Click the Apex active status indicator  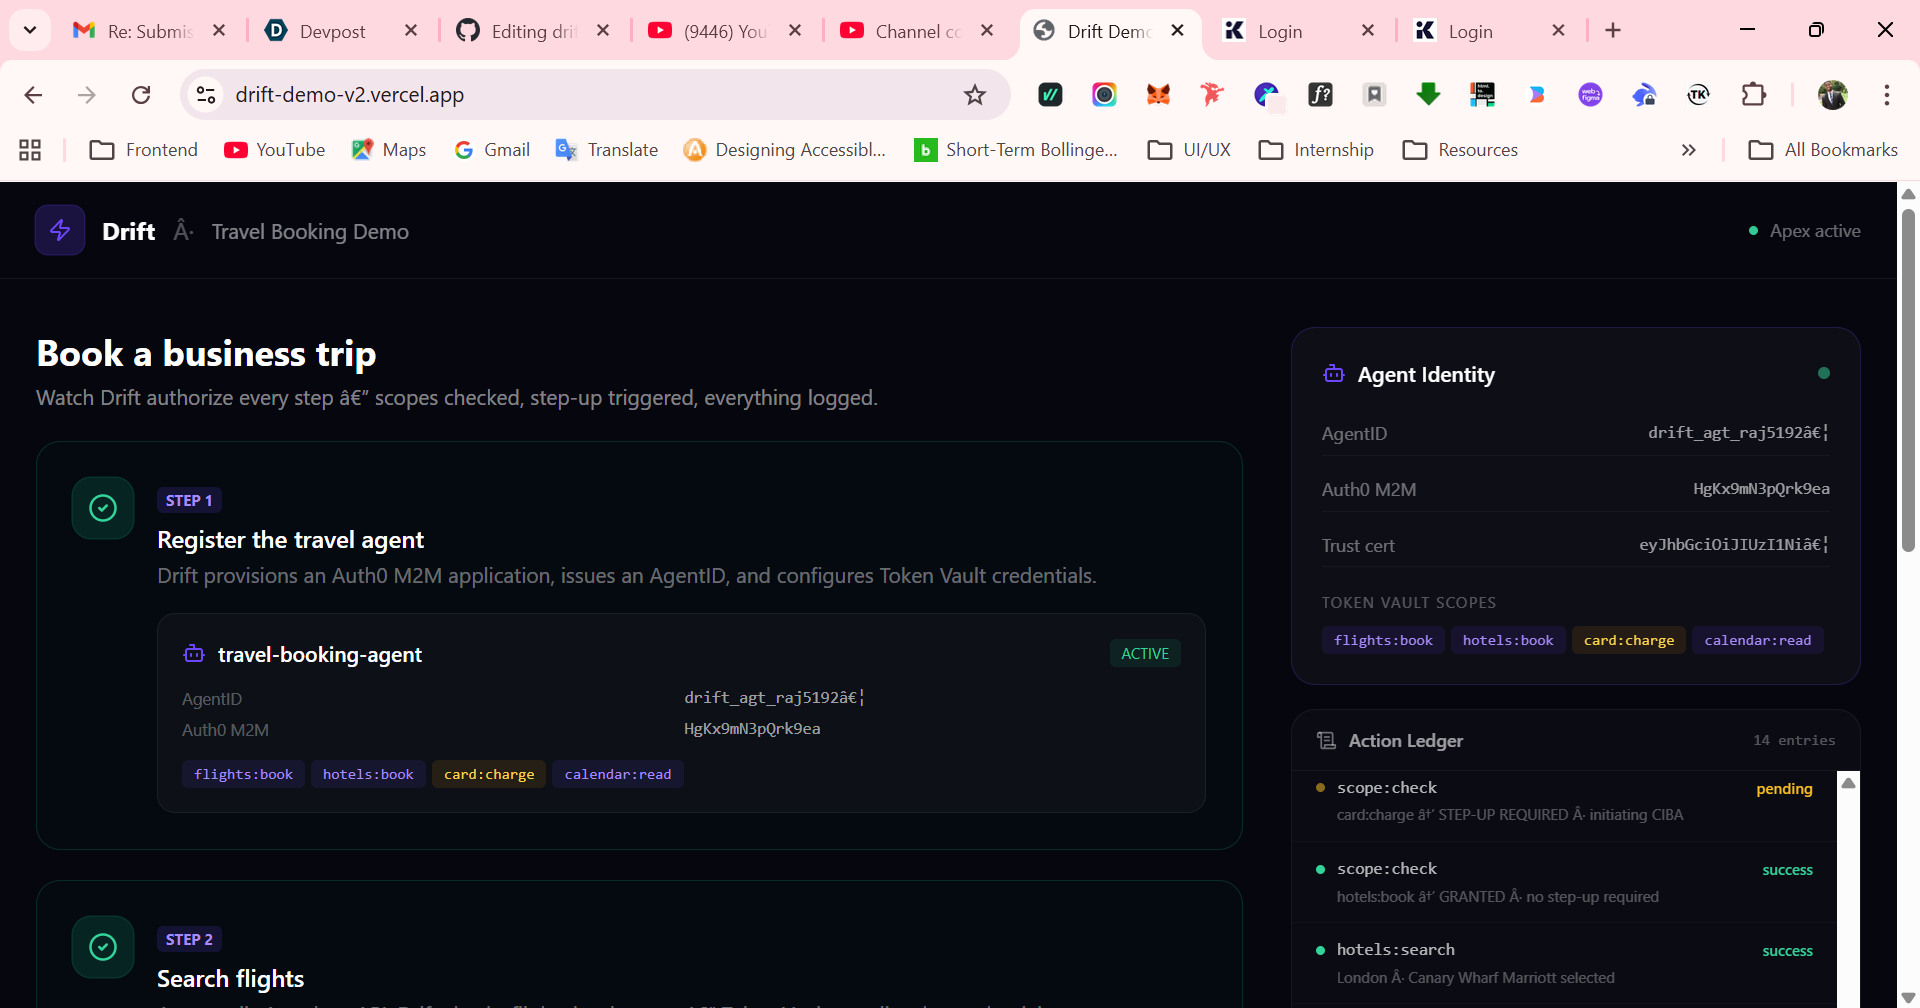(x=1804, y=231)
